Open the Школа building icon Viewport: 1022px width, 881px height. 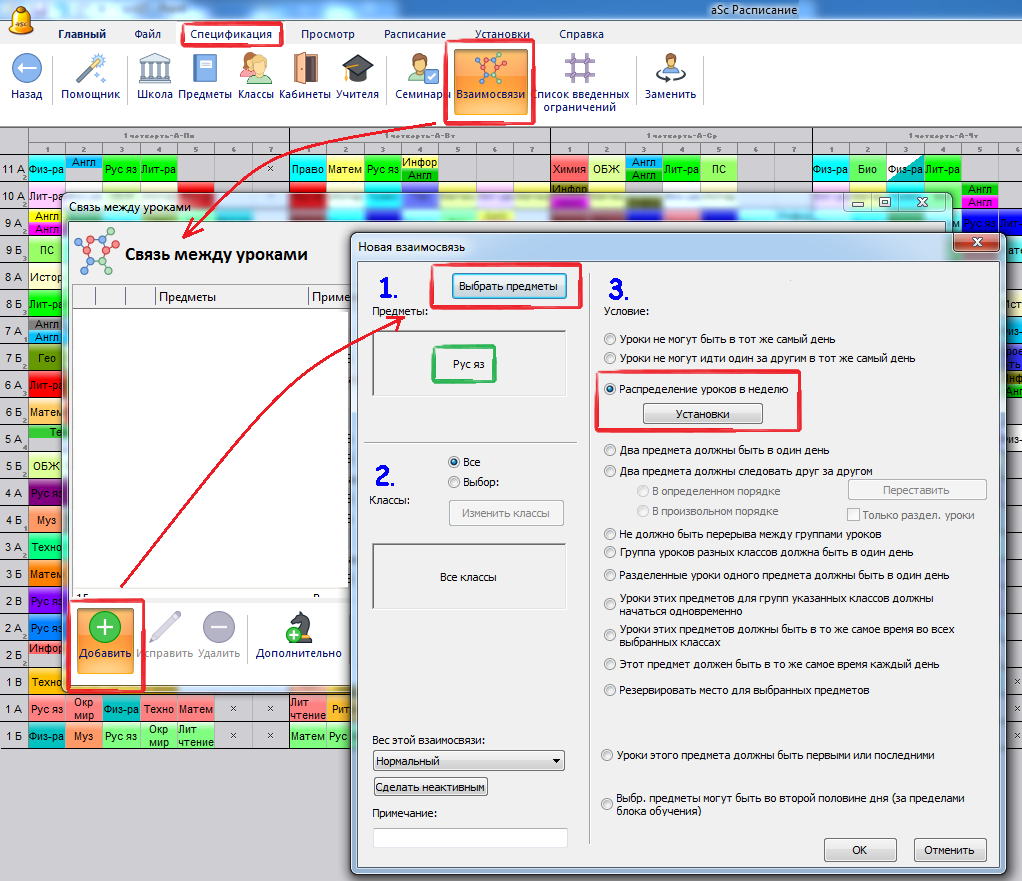[154, 69]
